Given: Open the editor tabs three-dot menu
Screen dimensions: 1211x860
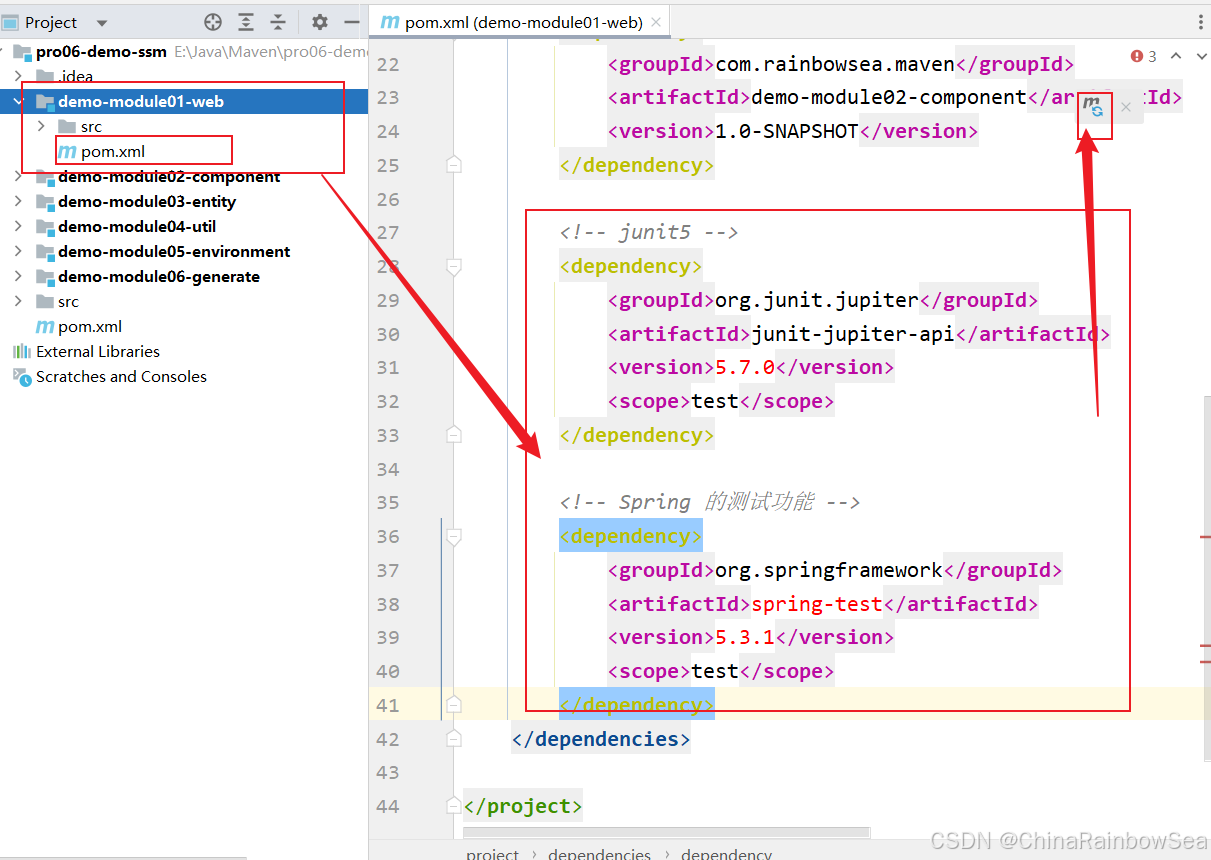Looking at the screenshot, I should (1200, 22).
